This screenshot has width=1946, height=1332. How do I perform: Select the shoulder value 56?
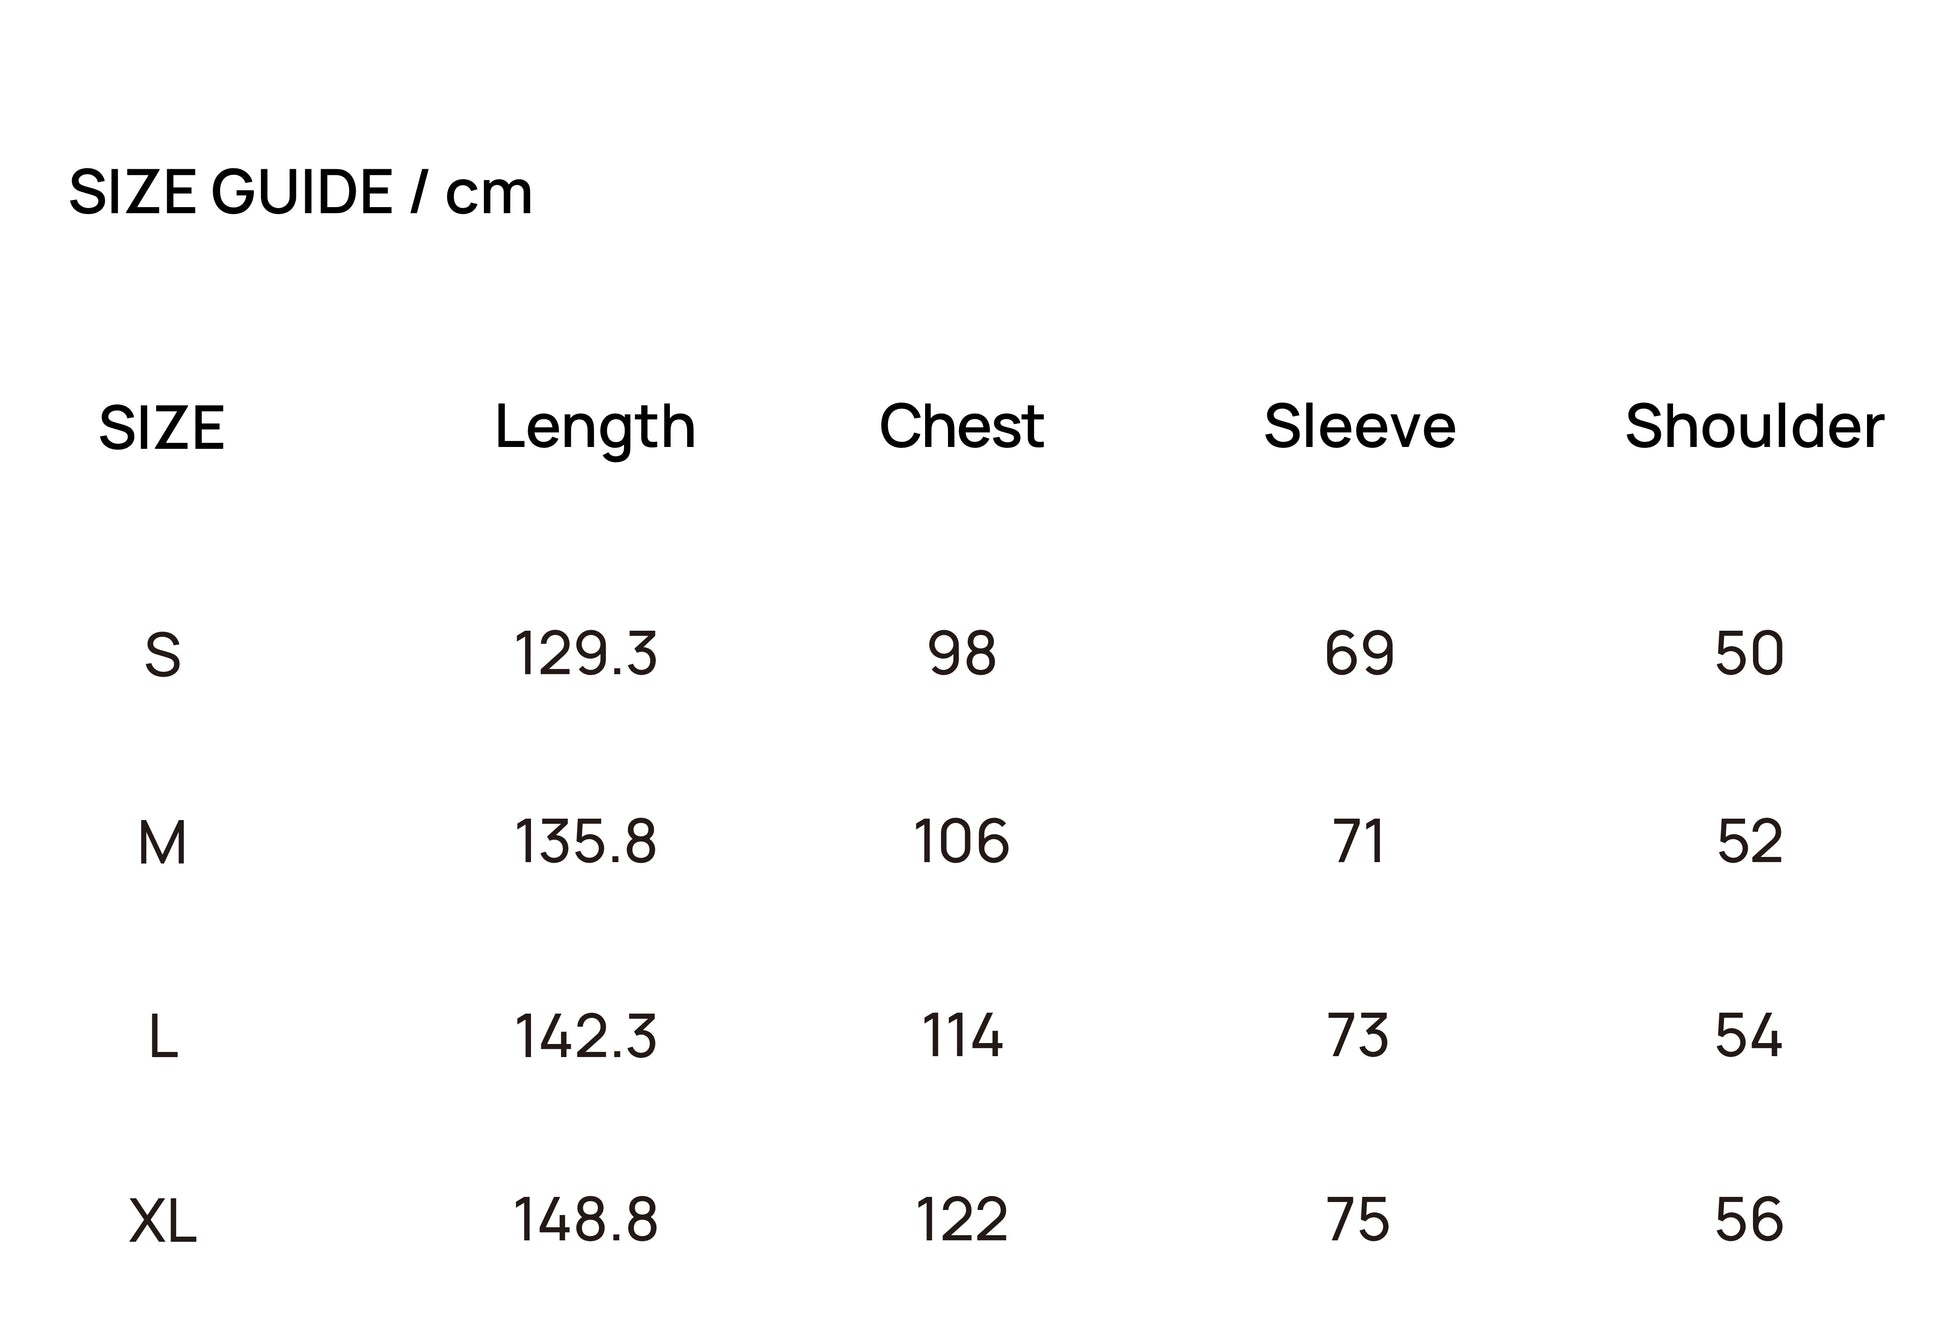click(x=1749, y=1220)
